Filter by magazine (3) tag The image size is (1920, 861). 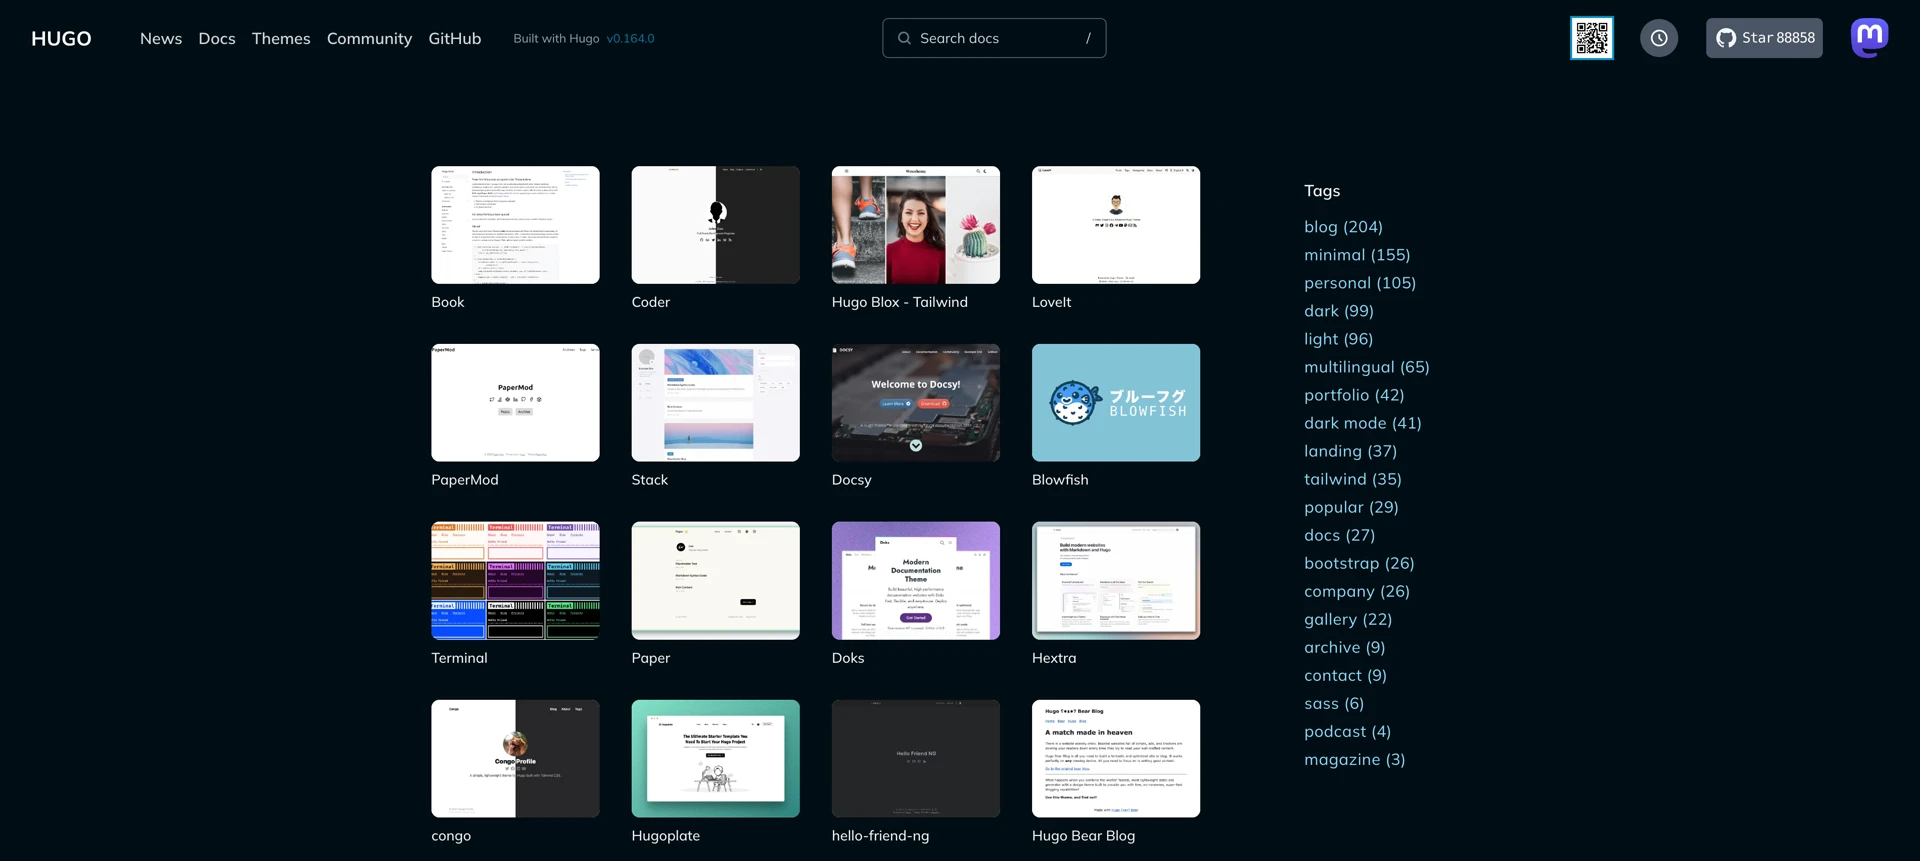click(1355, 759)
